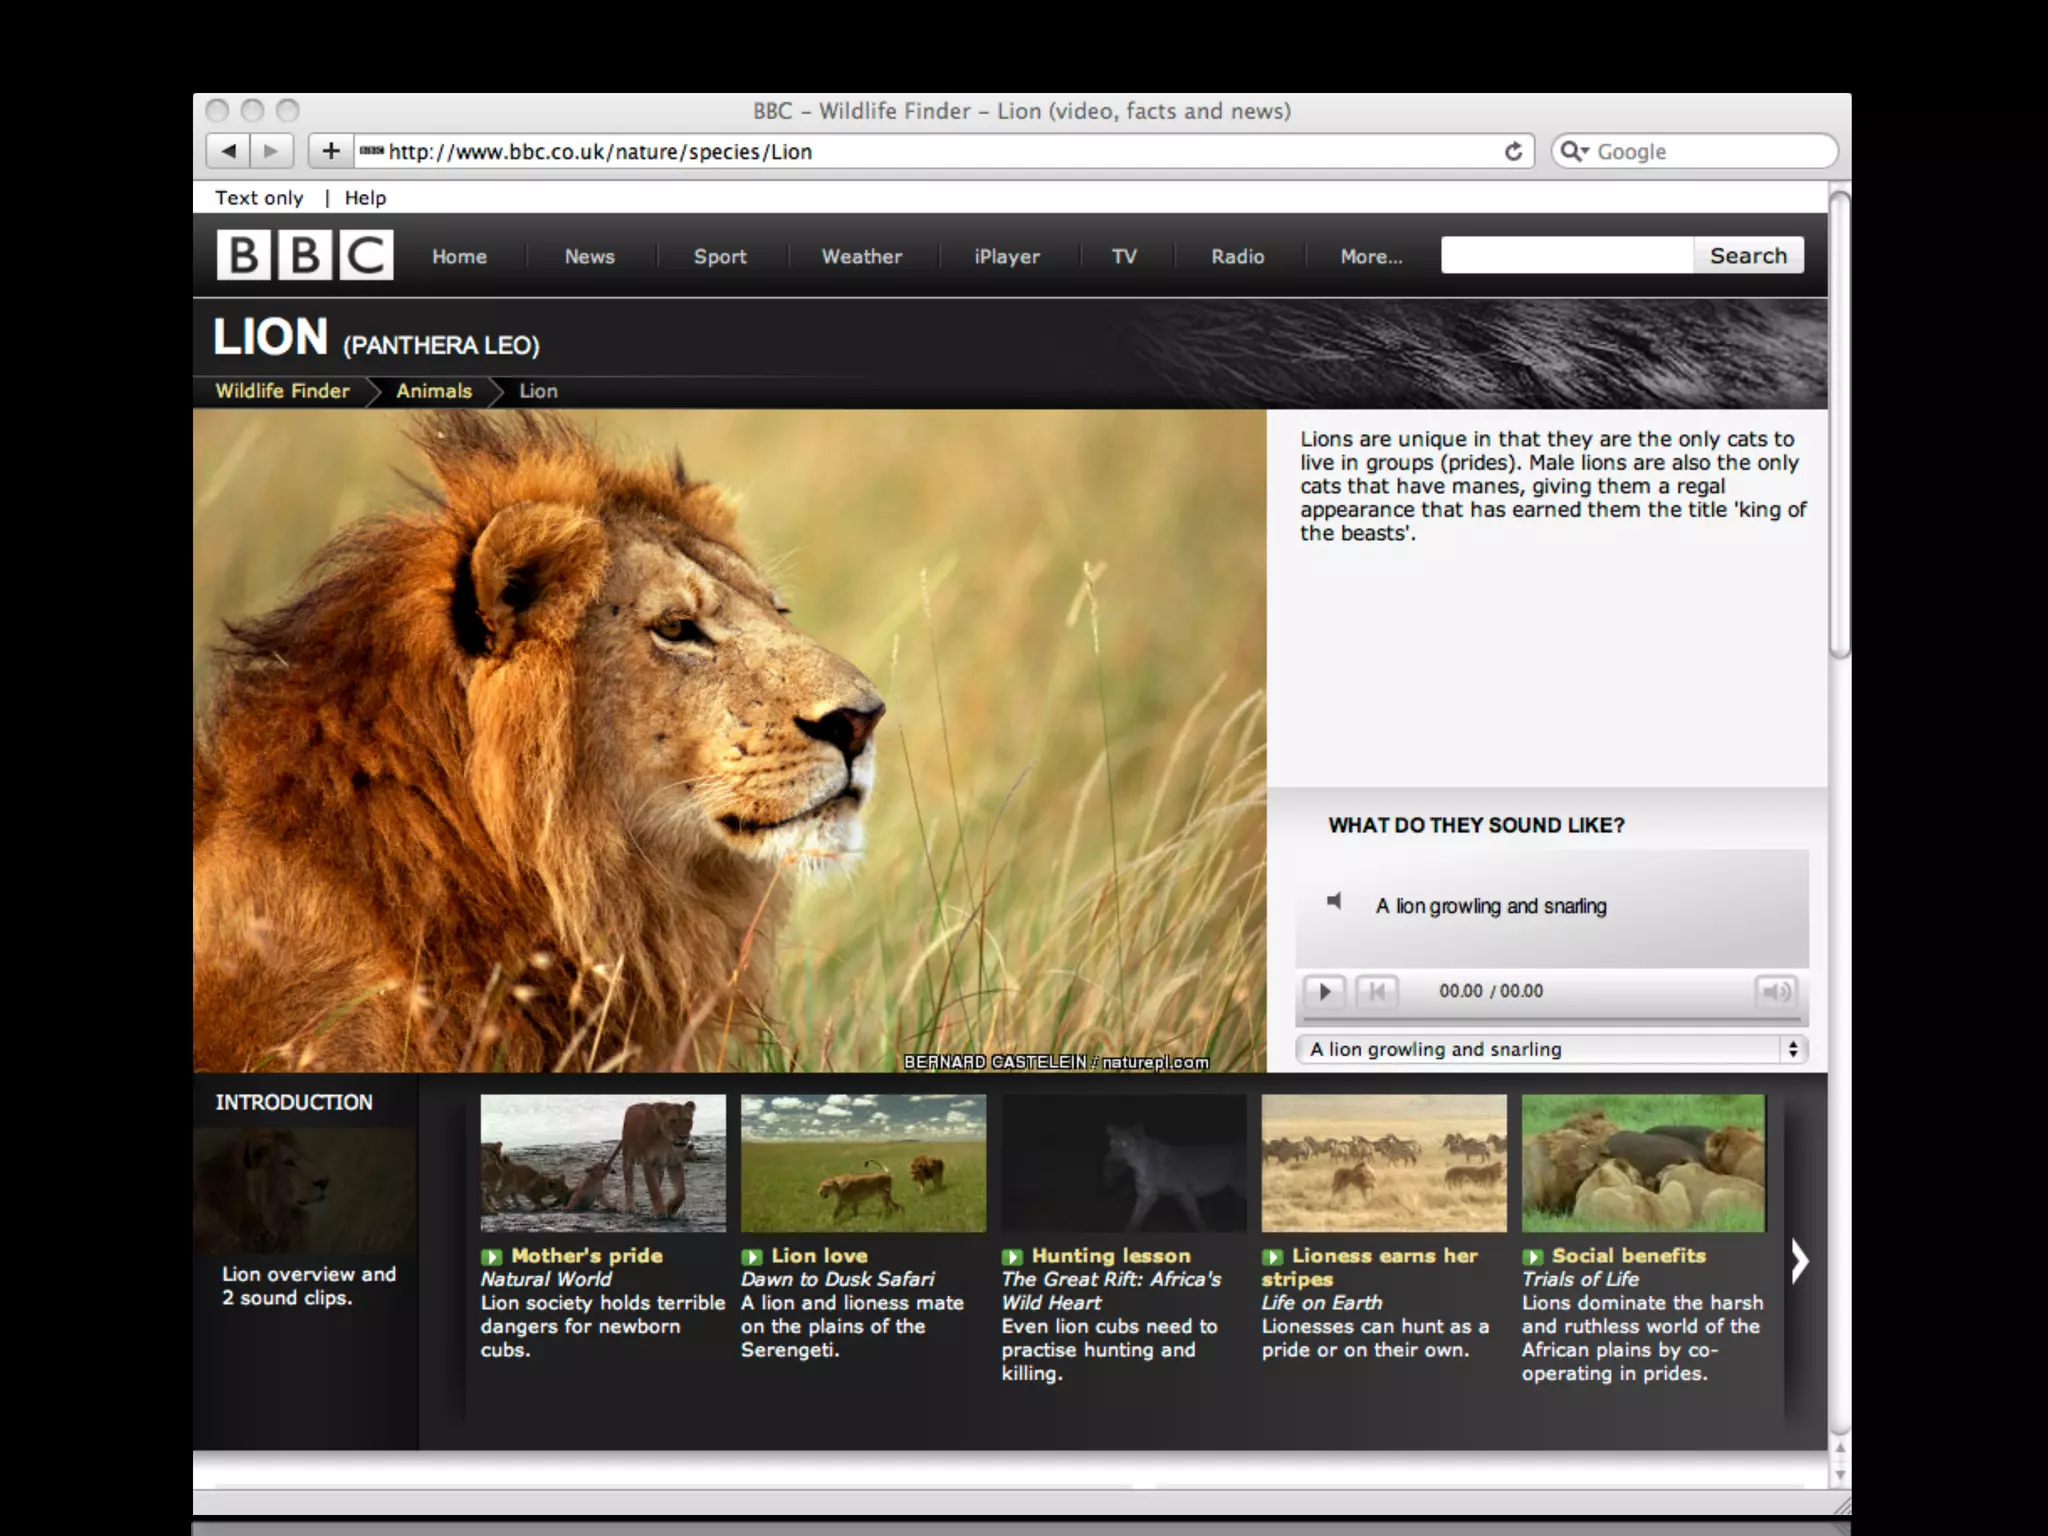Go to the Weather navigation item
Screen dimensions: 2048x1536
tap(861, 256)
